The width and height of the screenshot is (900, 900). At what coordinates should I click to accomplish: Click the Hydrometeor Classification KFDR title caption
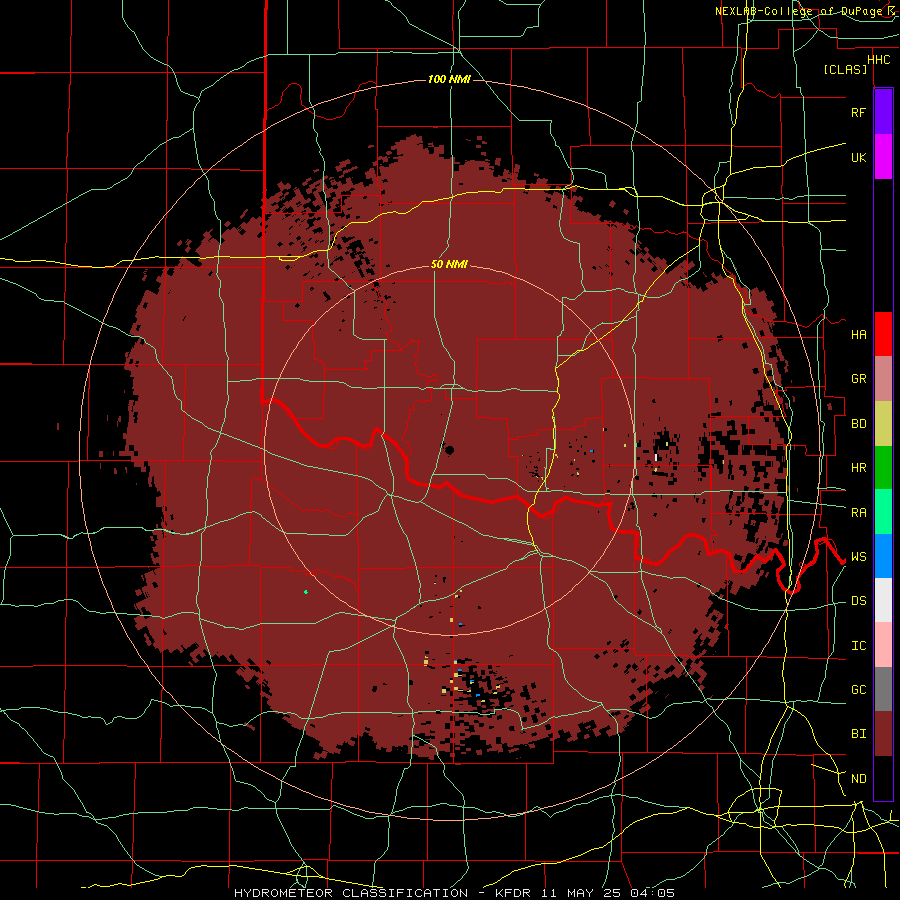454,893
